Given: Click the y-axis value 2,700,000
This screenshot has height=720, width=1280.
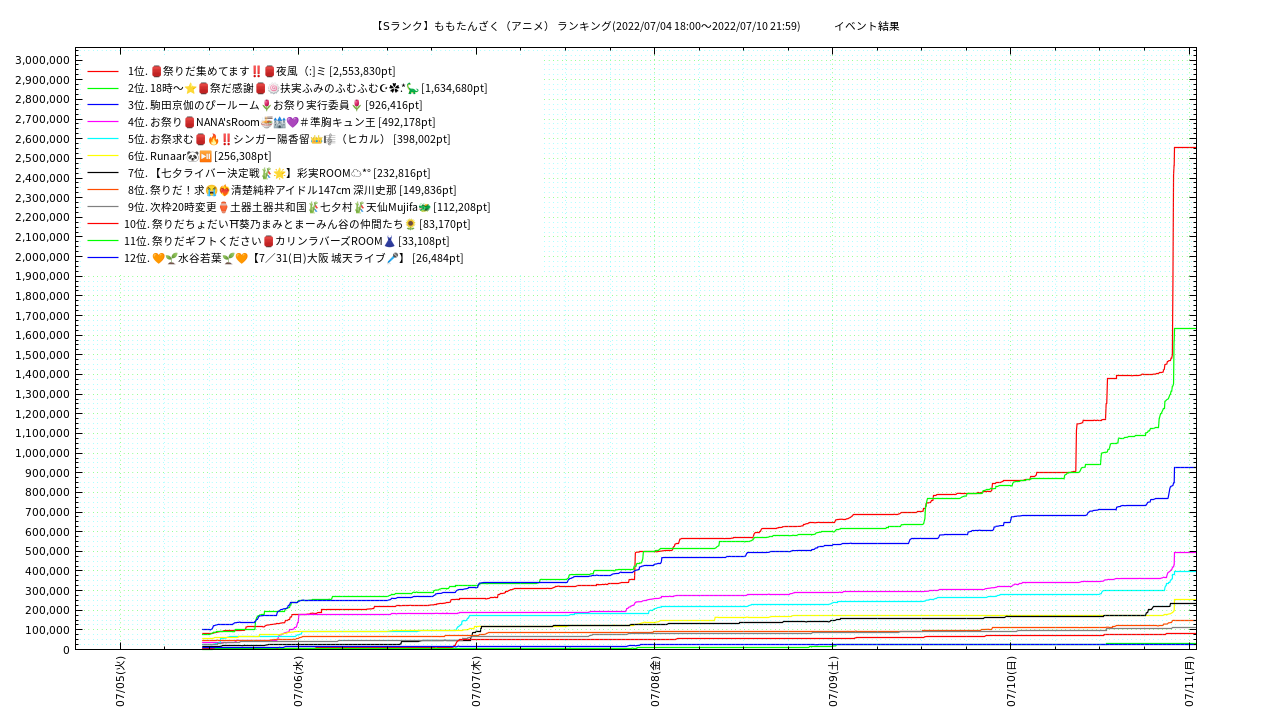Looking at the screenshot, I should [42, 119].
